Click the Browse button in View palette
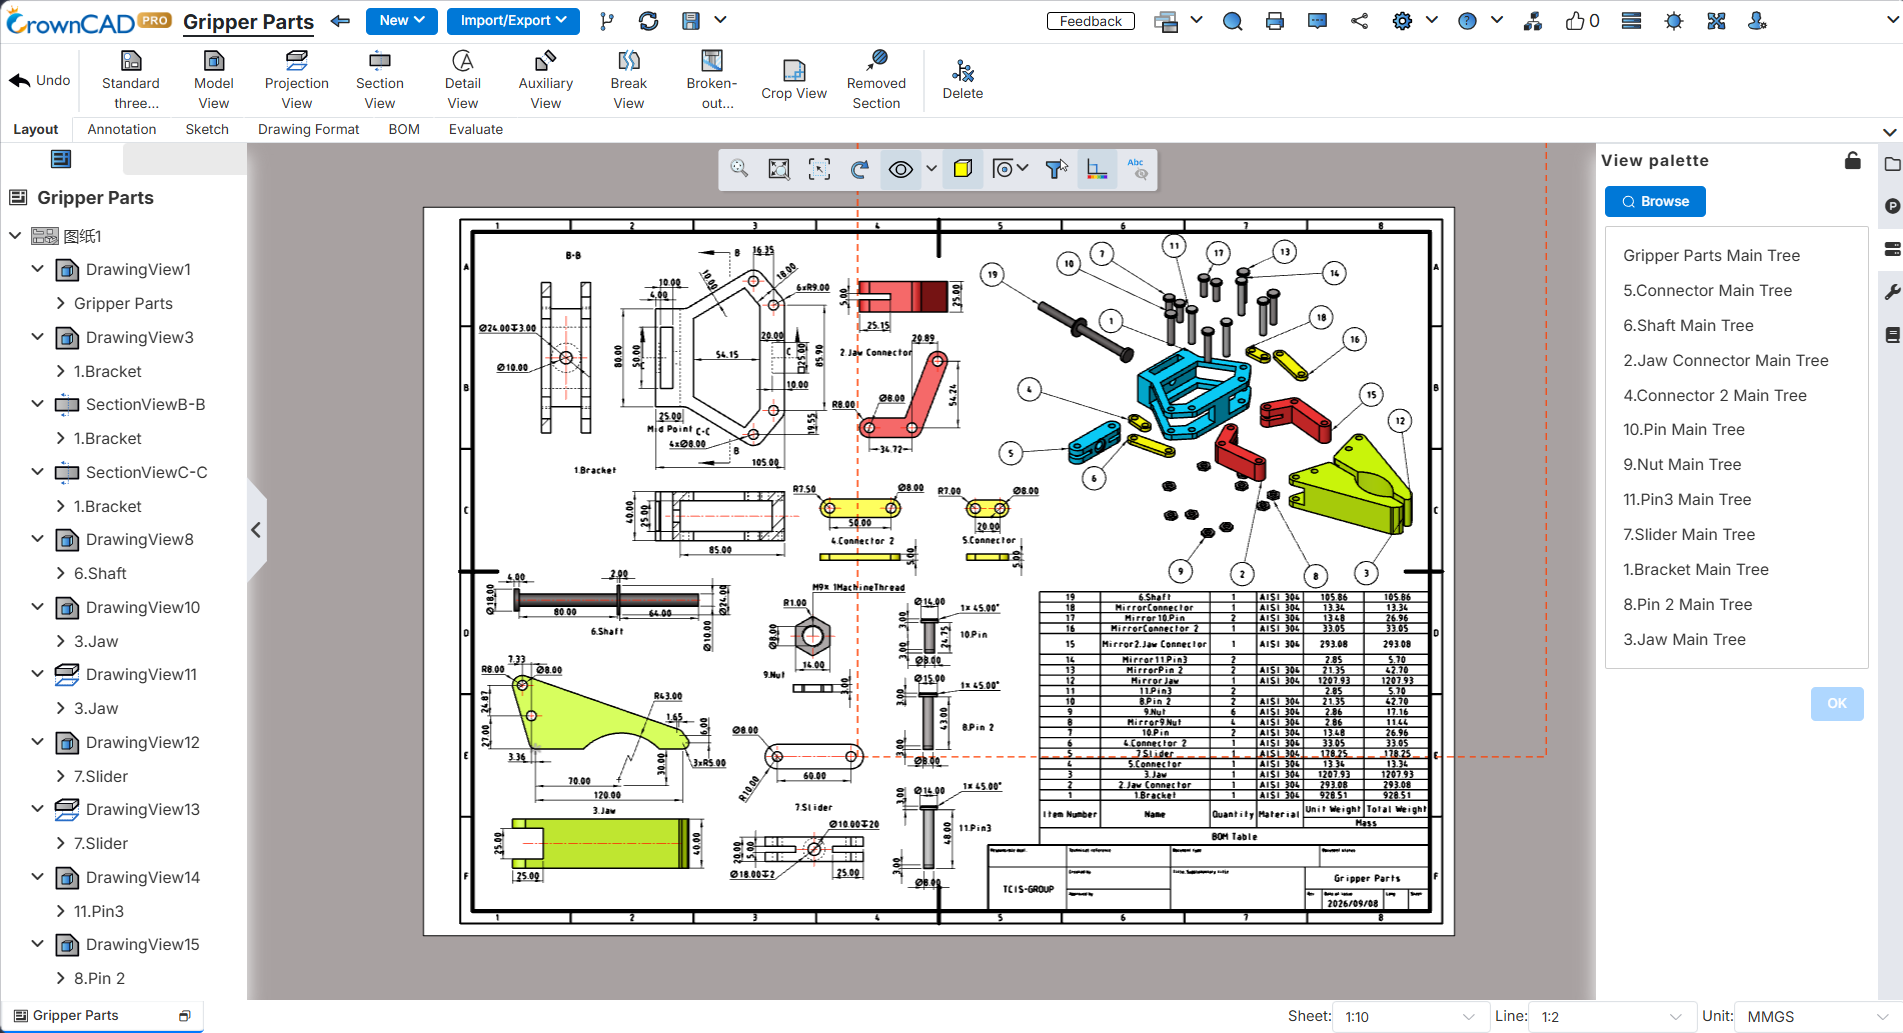 (x=1655, y=201)
